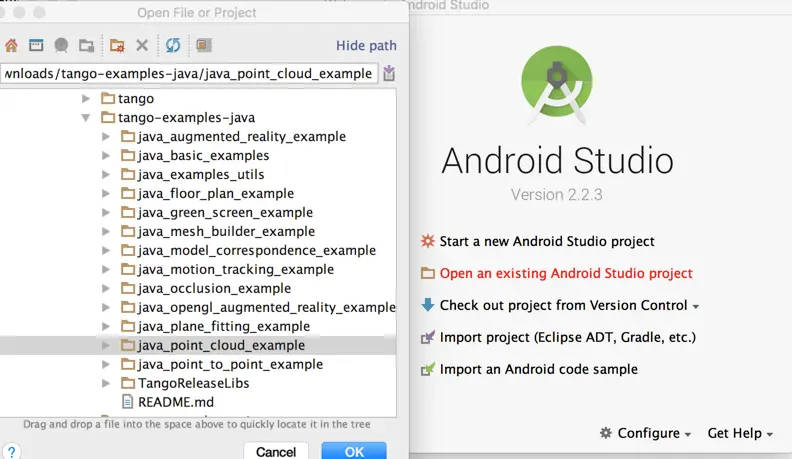Expand java_floor_plan_example folder arrow
The image size is (792, 459).
(x=106, y=193)
